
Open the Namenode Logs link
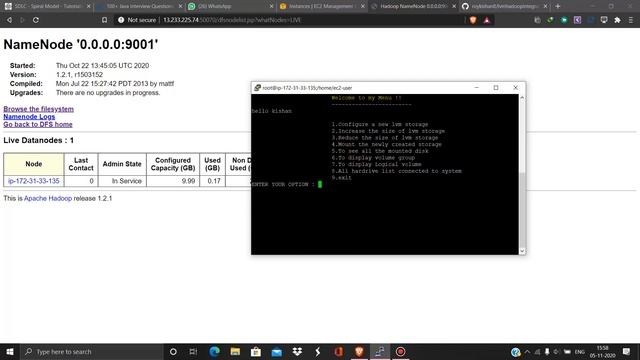pyautogui.click(x=29, y=117)
